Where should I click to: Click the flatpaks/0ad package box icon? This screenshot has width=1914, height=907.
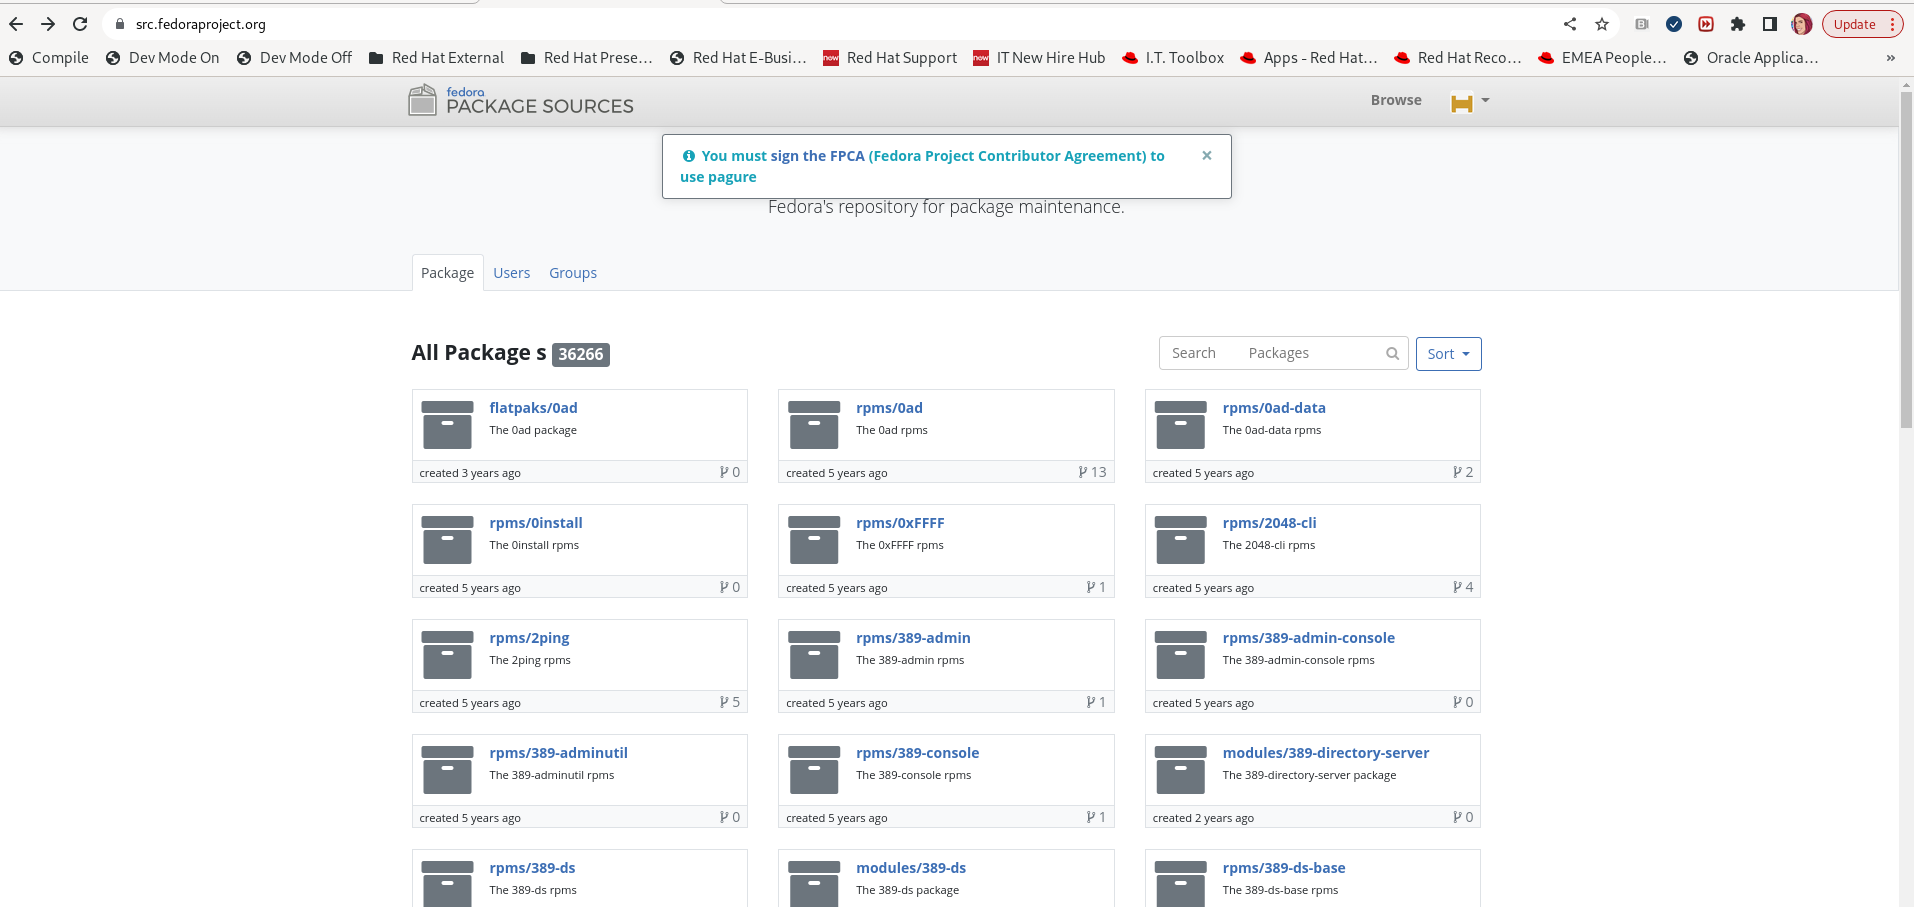(447, 425)
